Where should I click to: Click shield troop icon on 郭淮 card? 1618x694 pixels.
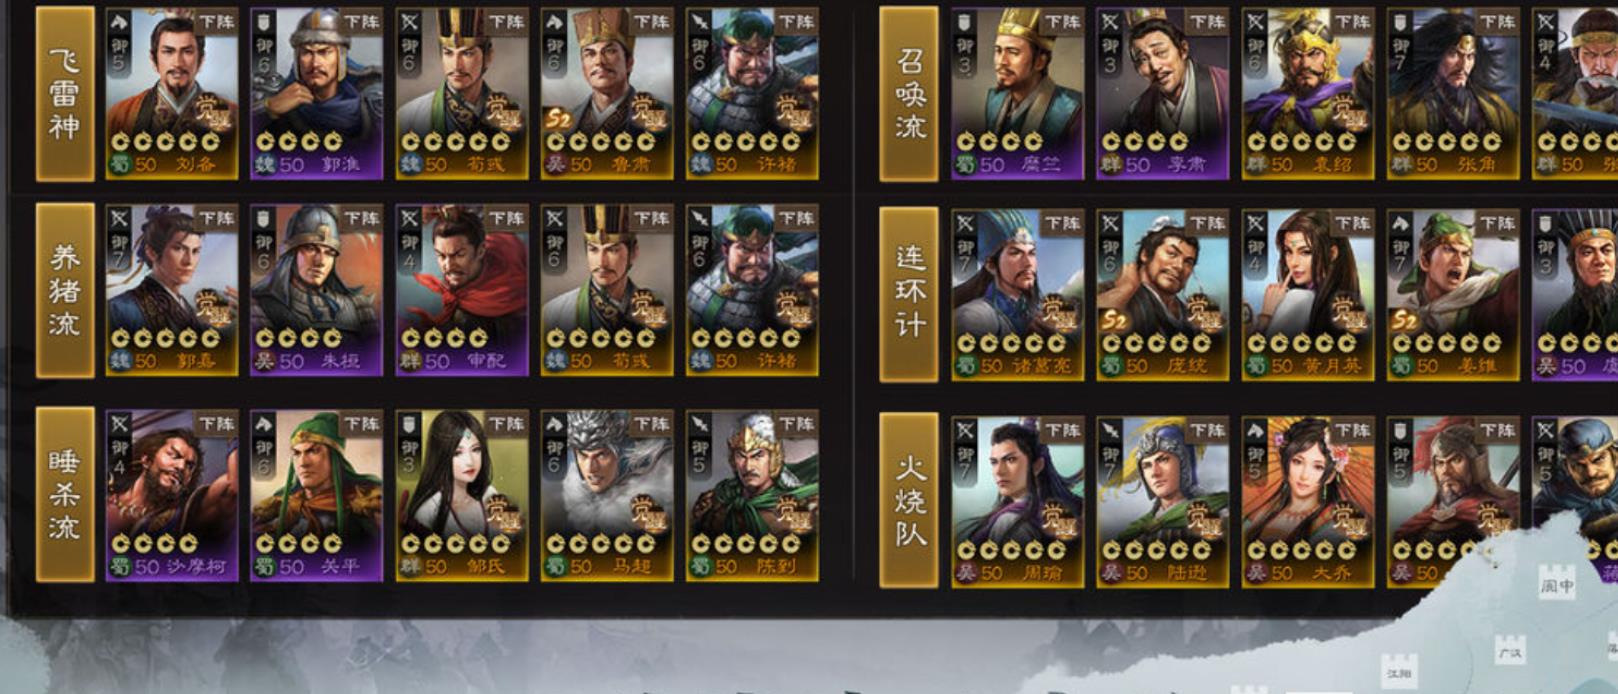(264, 22)
